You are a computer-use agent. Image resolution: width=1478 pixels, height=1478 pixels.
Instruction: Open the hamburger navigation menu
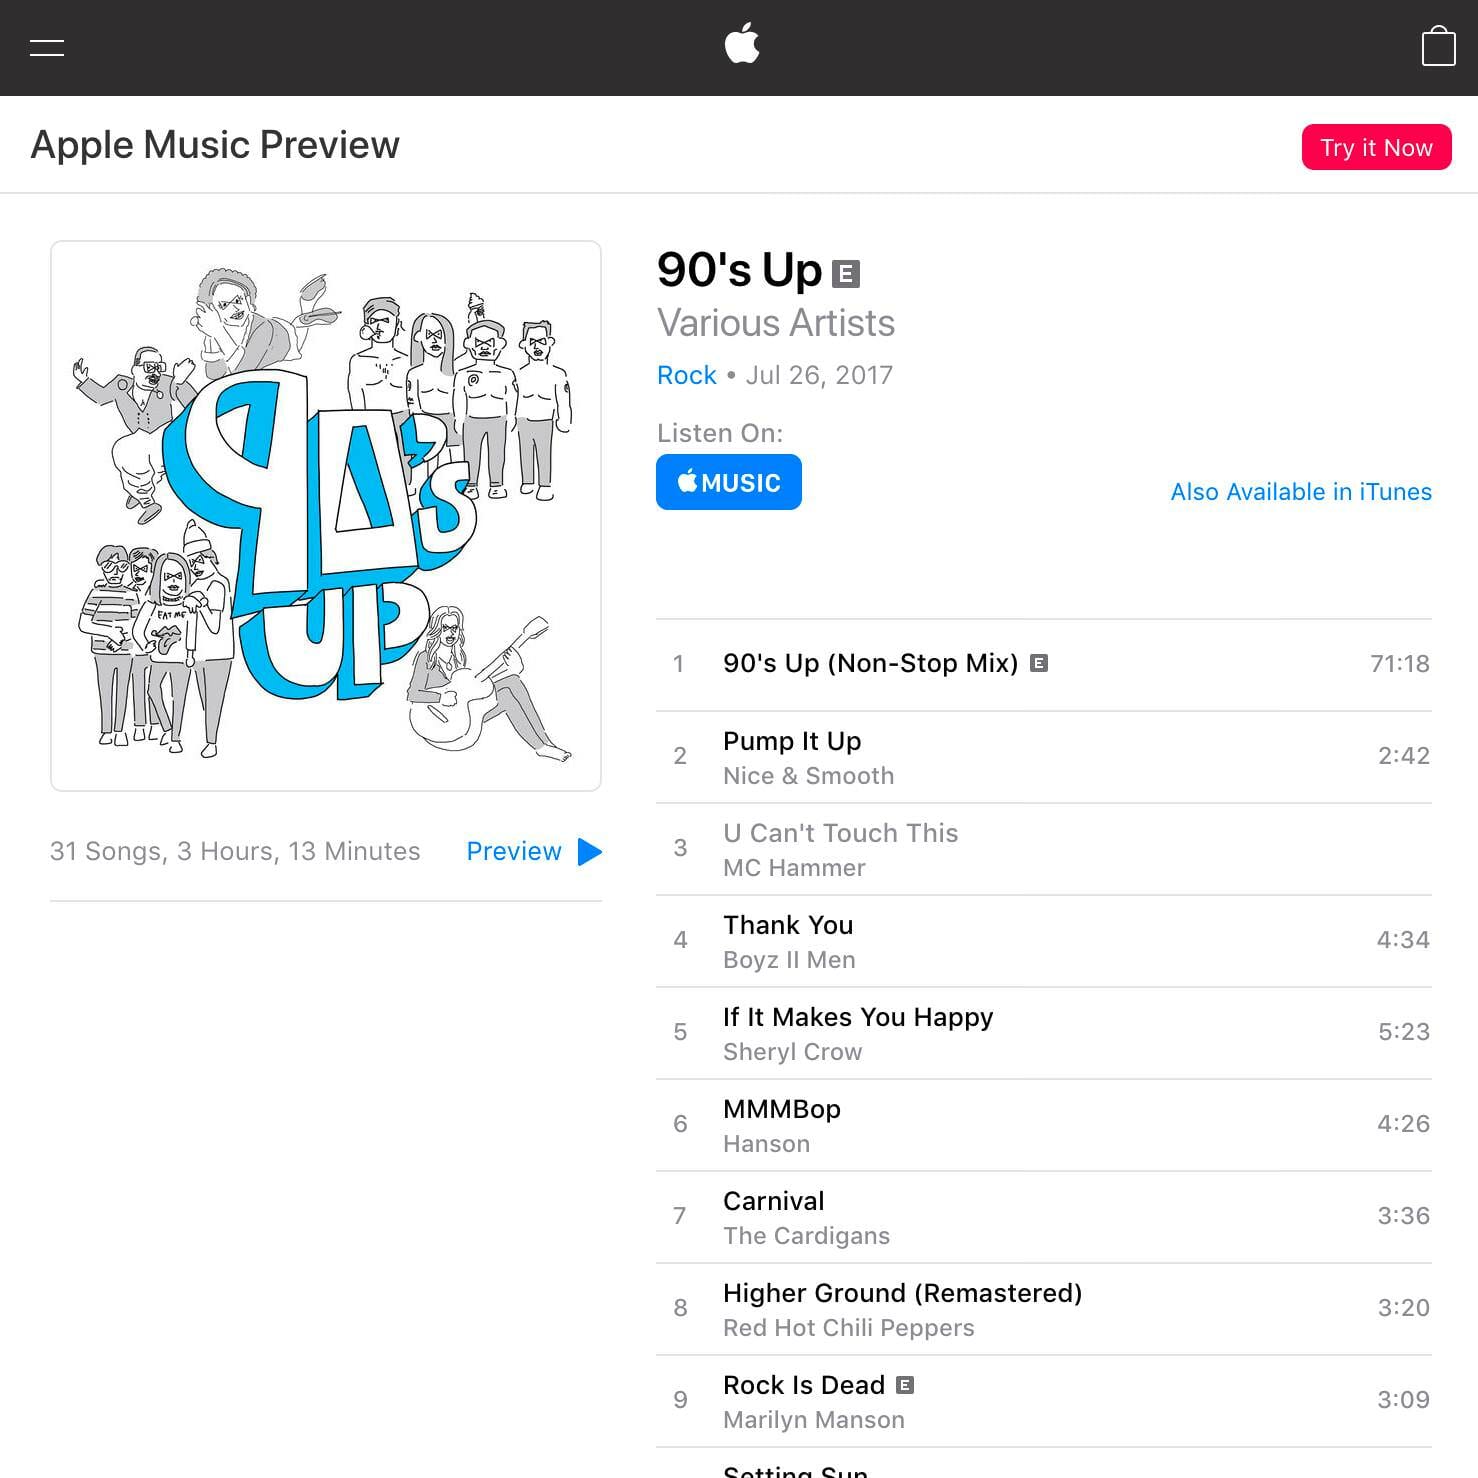(x=47, y=47)
